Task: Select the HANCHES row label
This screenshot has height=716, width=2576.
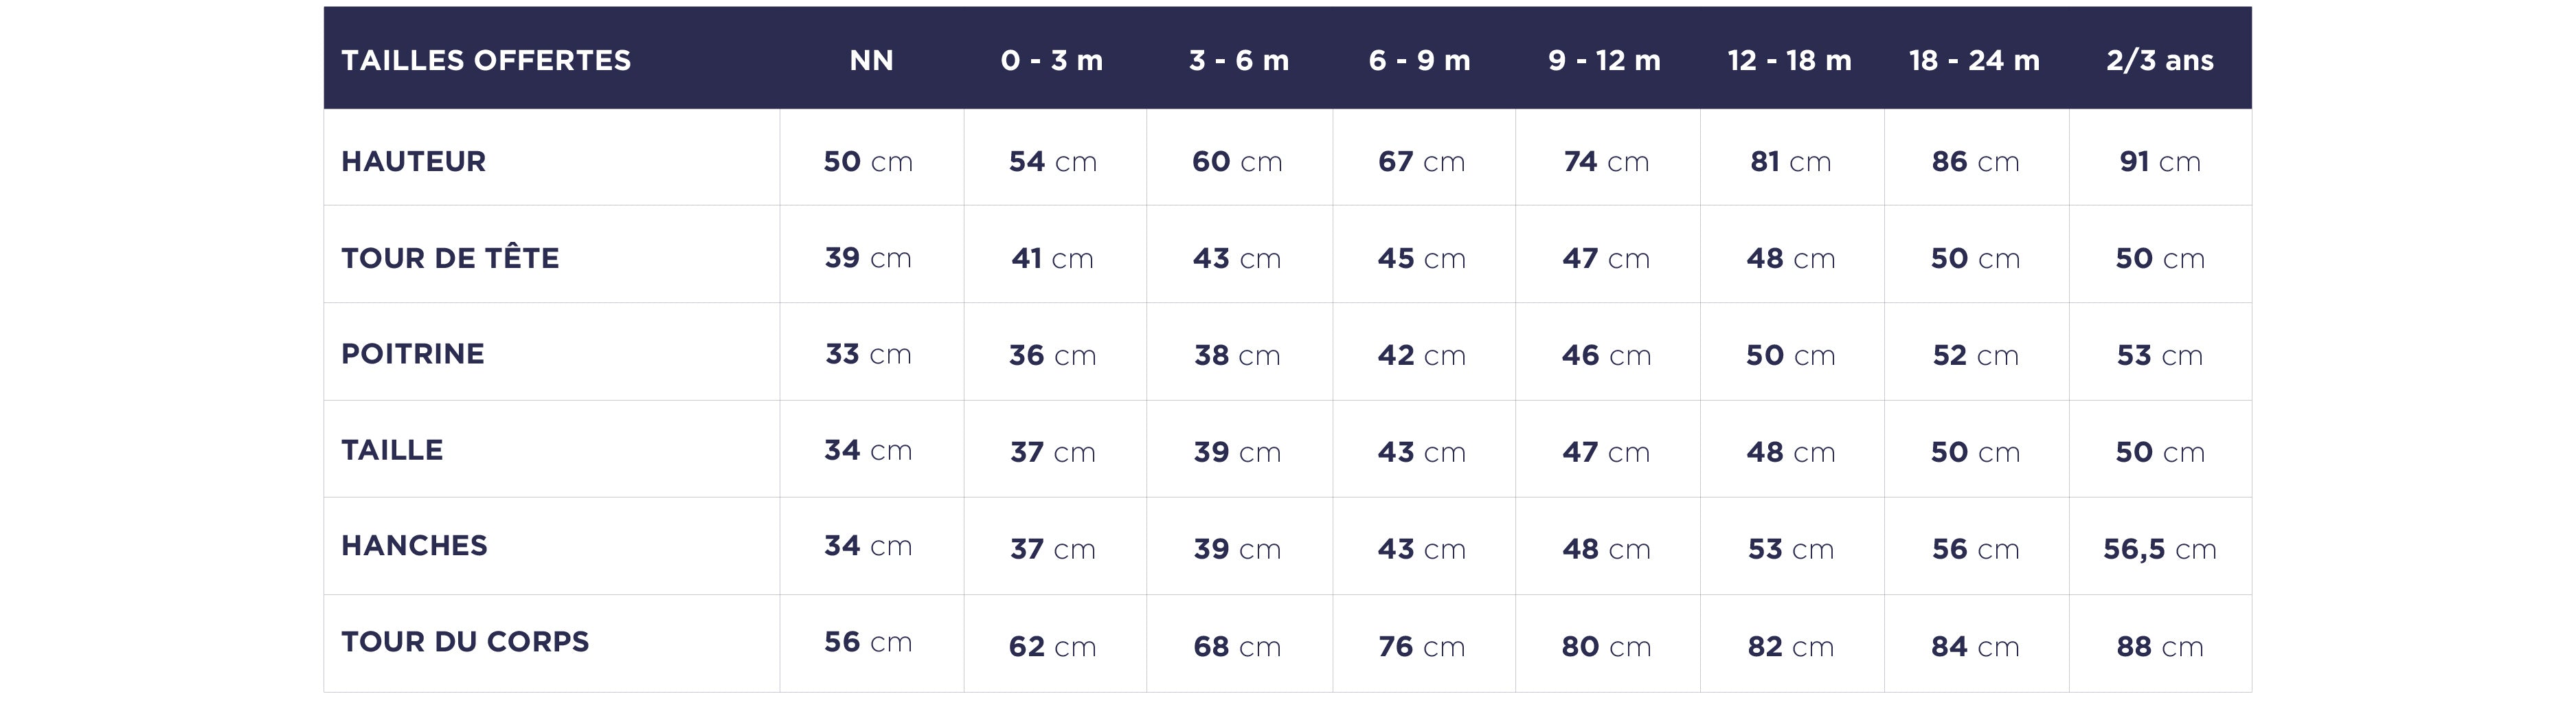Action: click(414, 546)
